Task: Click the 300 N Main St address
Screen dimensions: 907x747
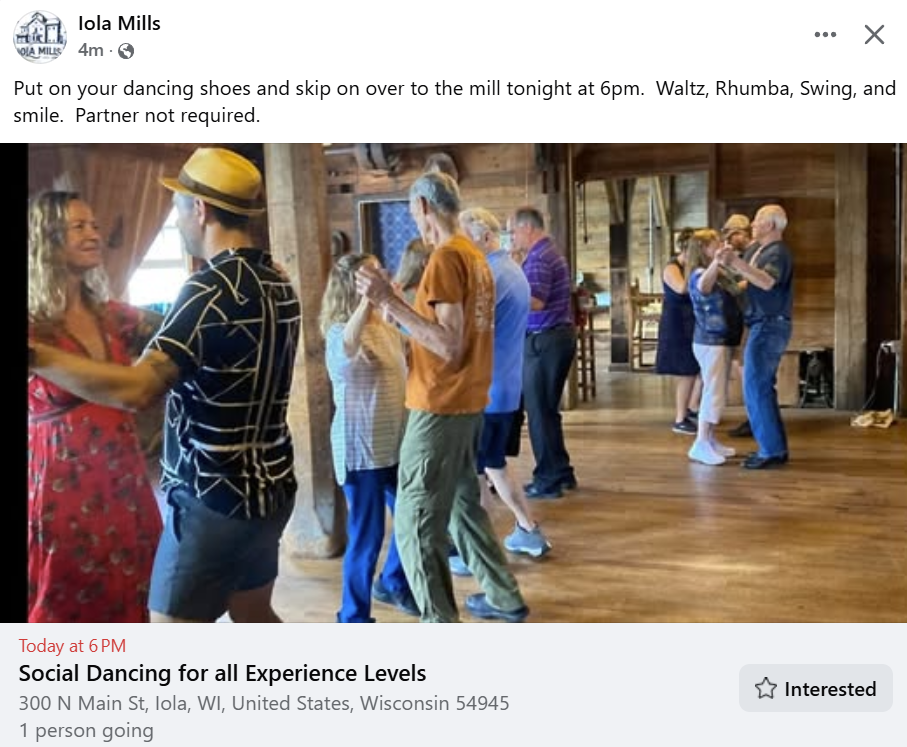Action: pyautogui.click(x=264, y=703)
